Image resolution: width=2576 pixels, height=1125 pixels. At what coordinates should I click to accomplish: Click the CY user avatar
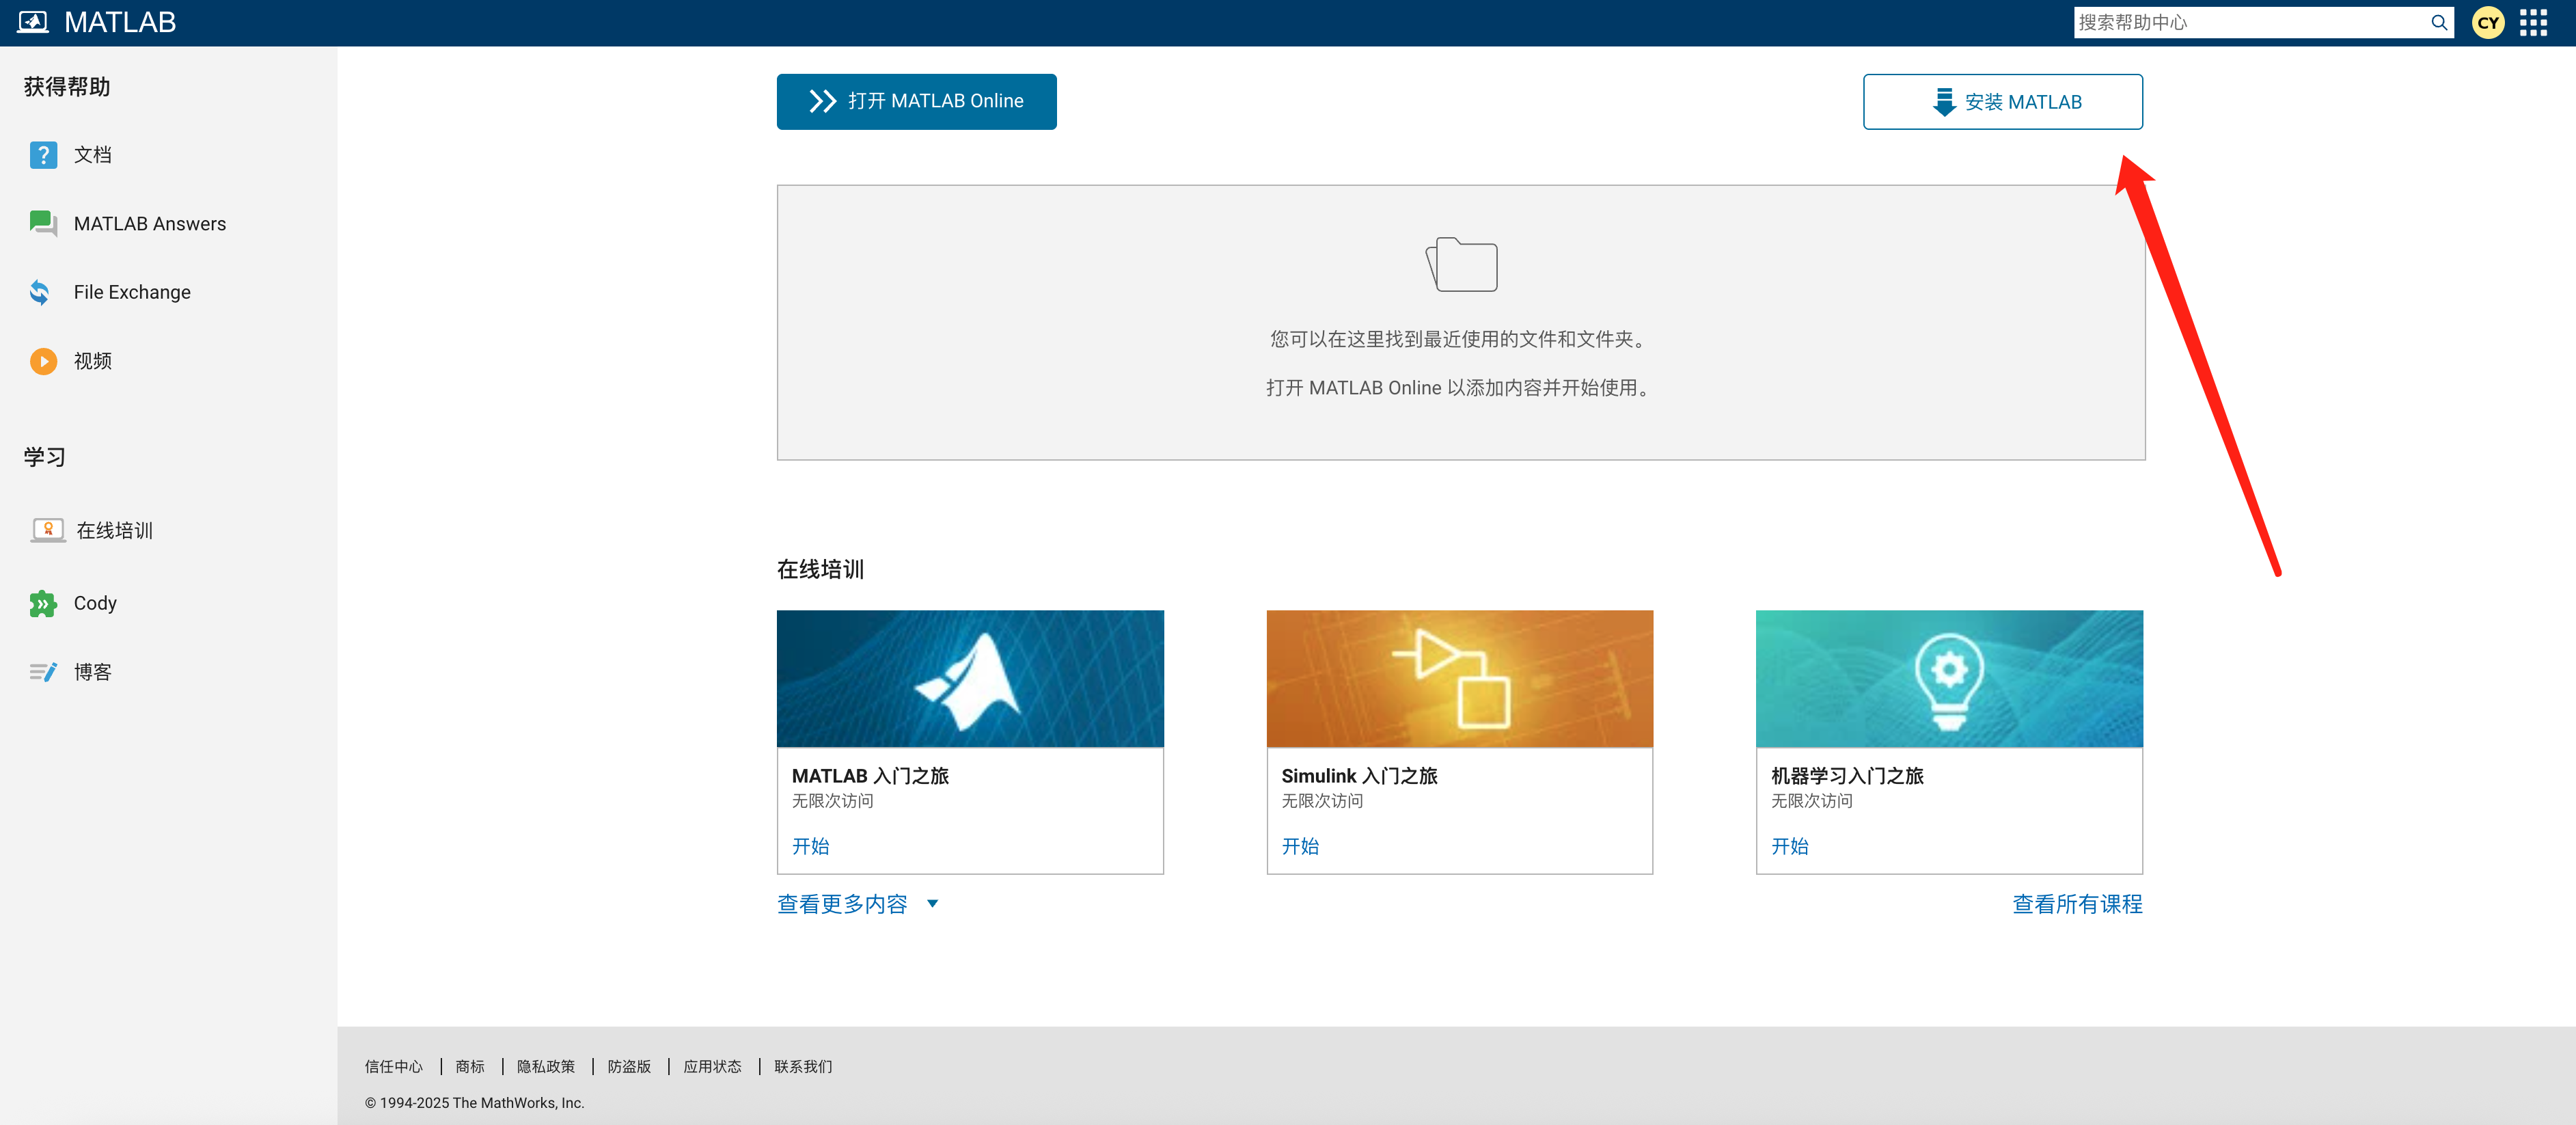coord(2487,22)
